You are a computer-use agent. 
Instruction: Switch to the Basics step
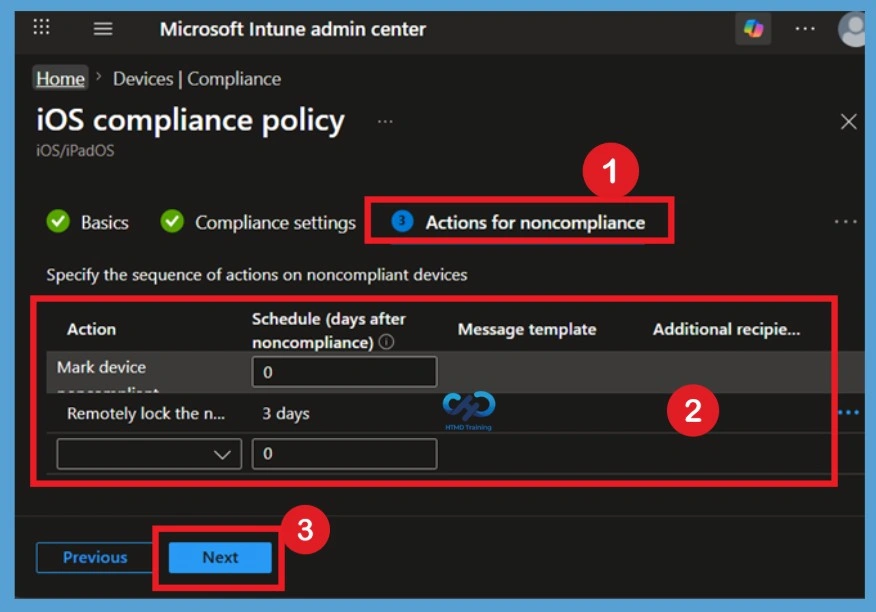(88, 222)
